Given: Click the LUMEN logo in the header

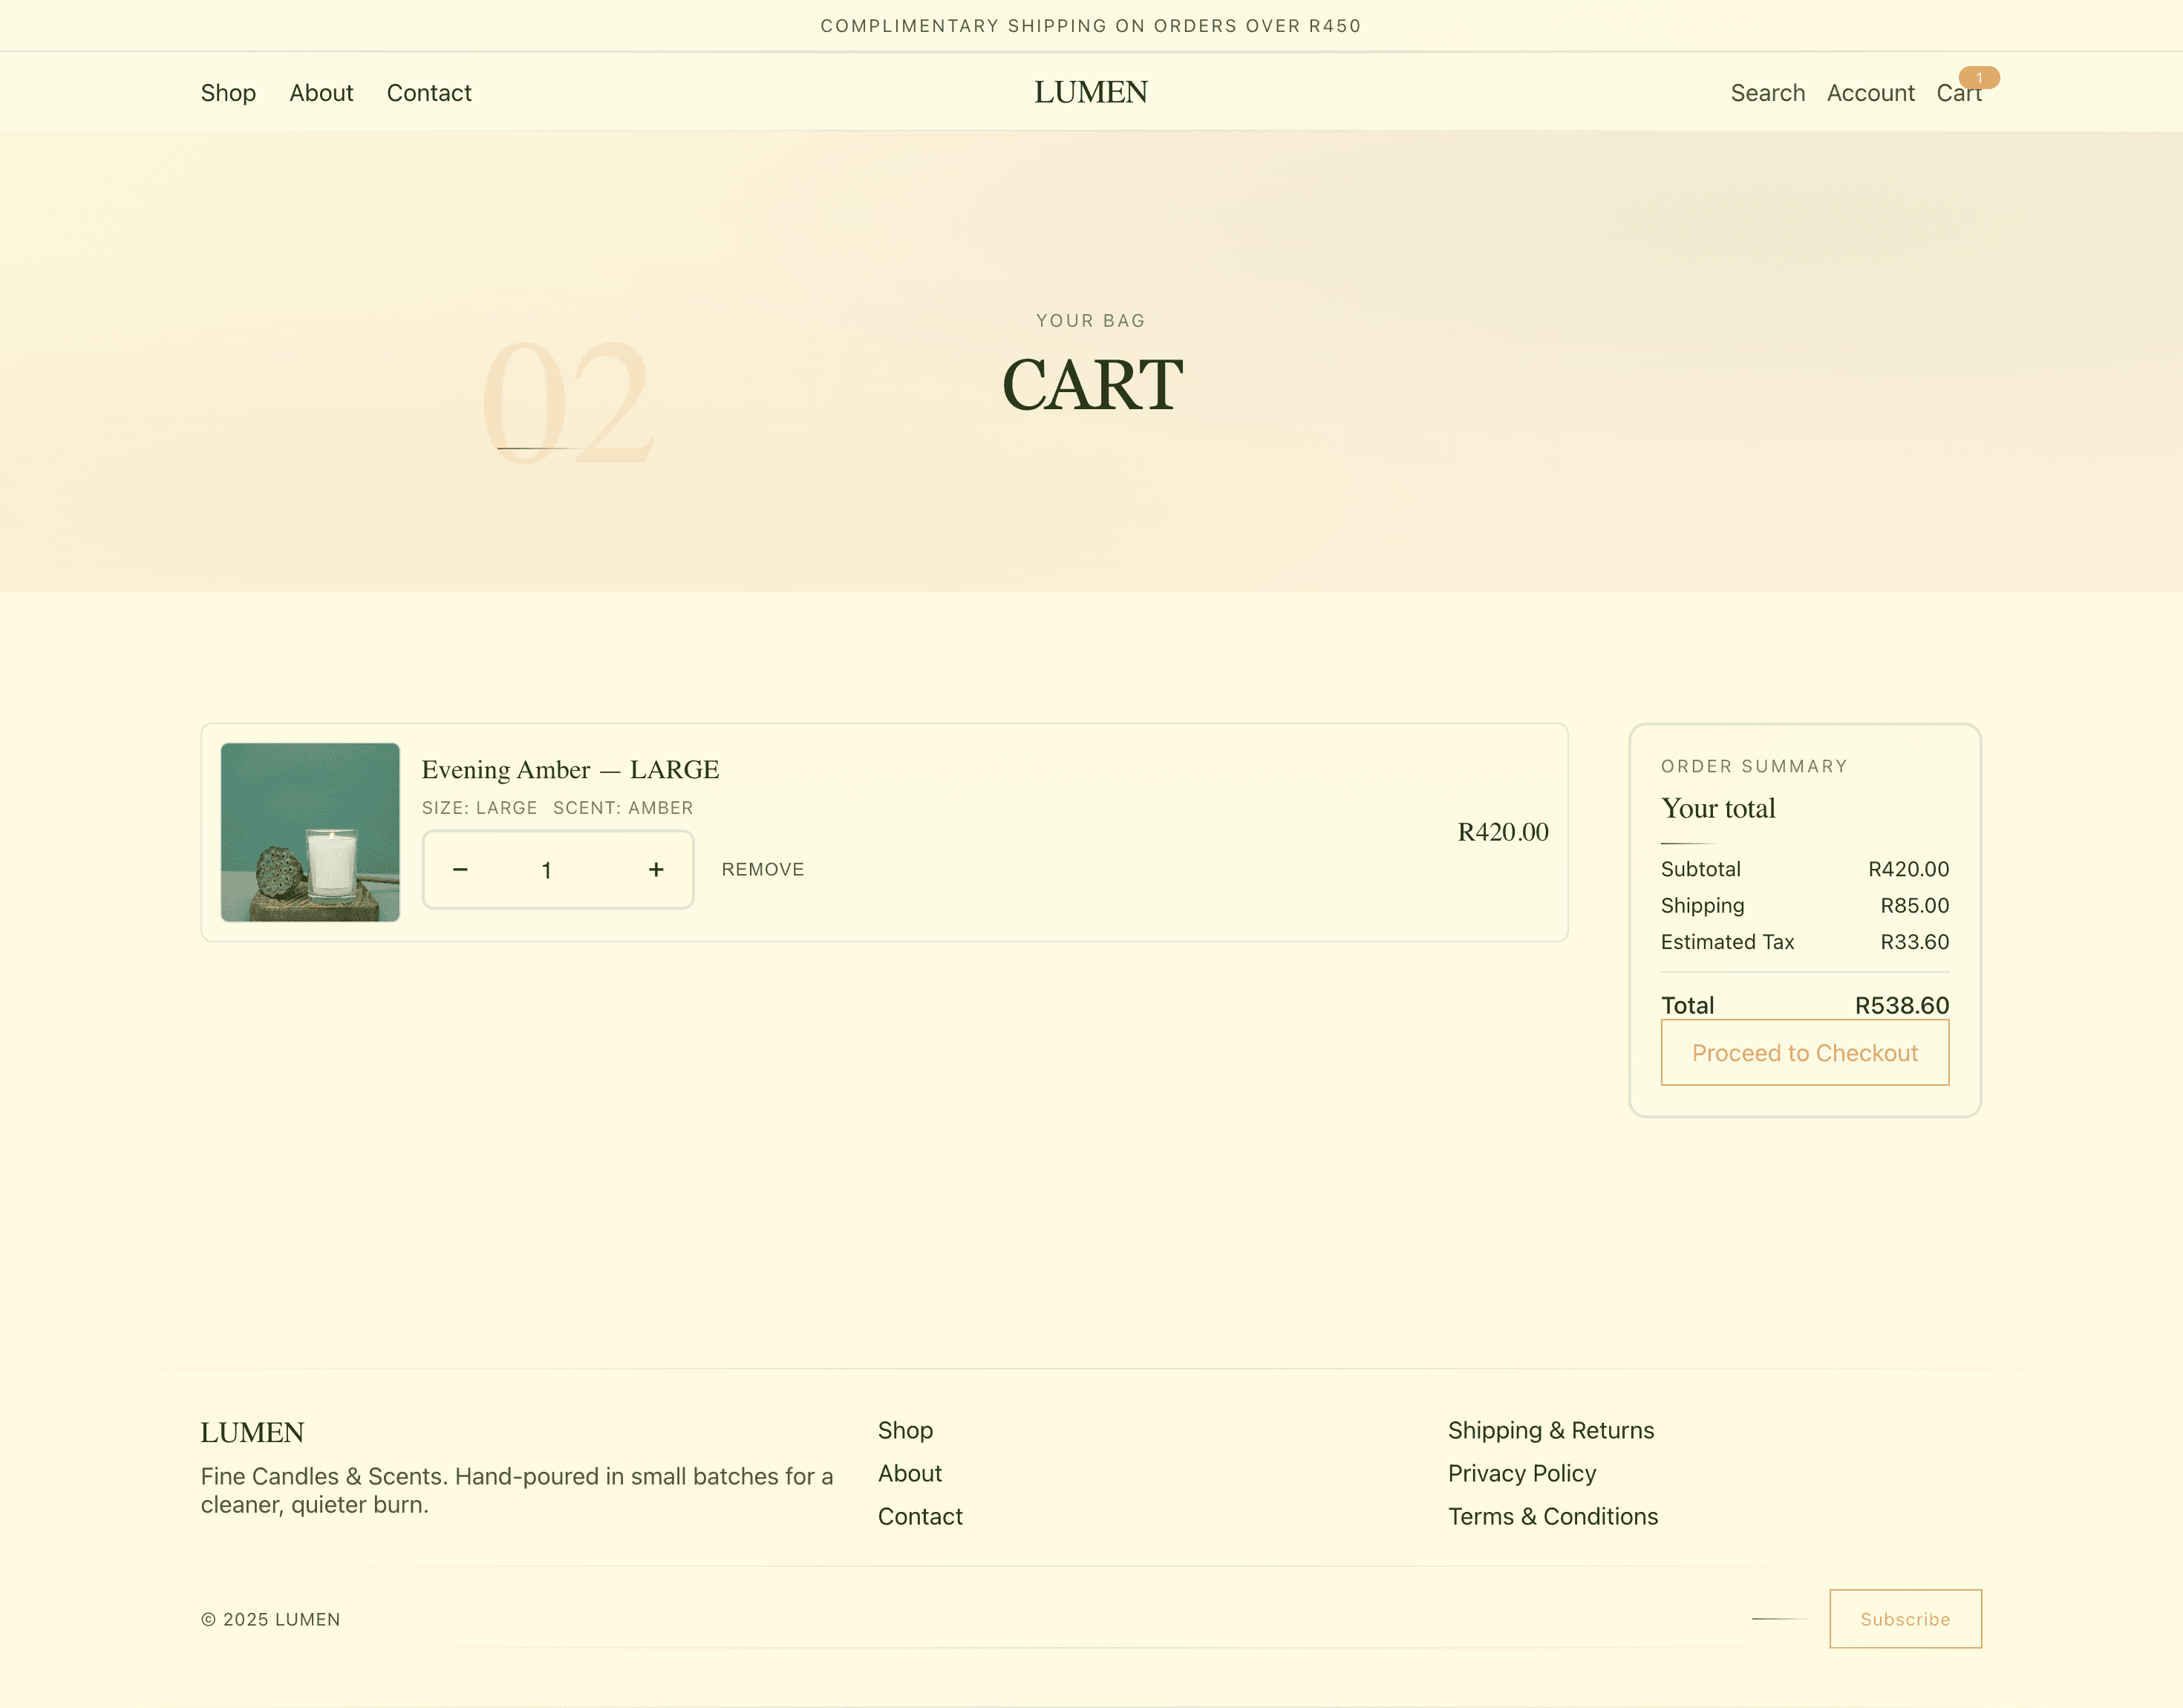Looking at the screenshot, I should point(1091,92).
